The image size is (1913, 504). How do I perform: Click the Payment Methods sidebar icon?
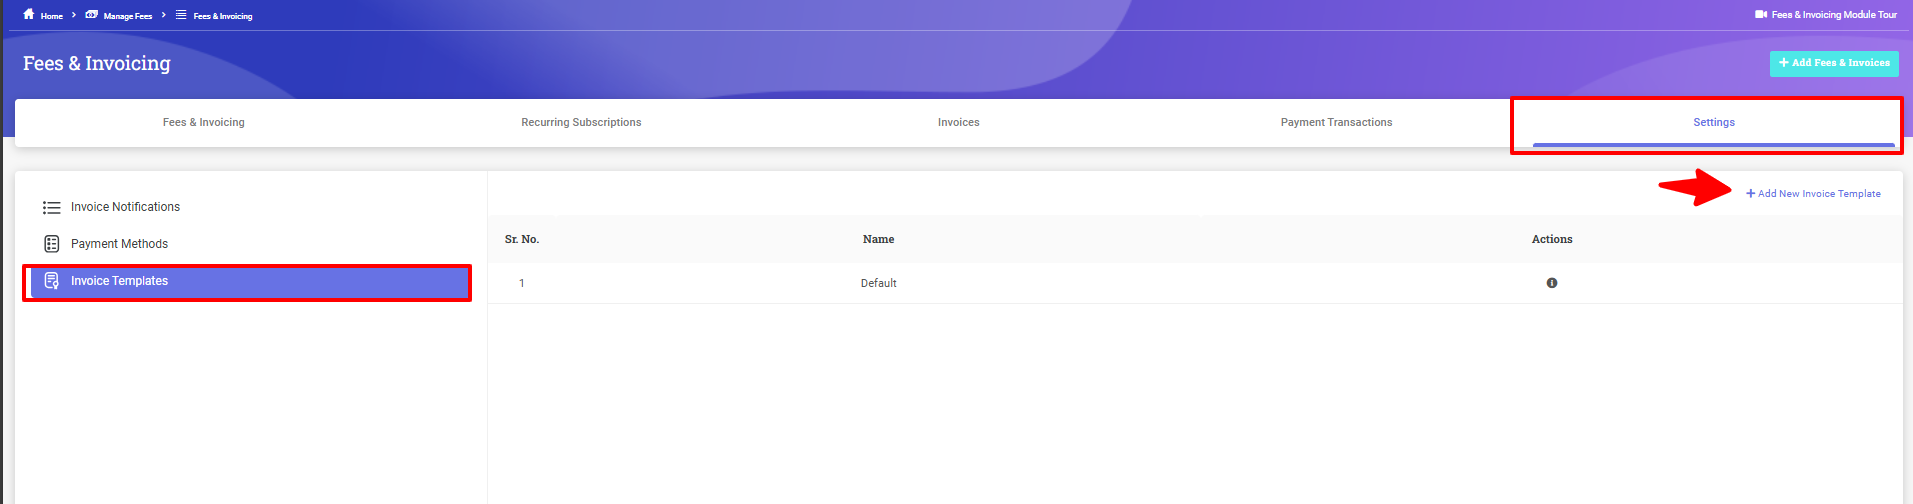pos(51,244)
